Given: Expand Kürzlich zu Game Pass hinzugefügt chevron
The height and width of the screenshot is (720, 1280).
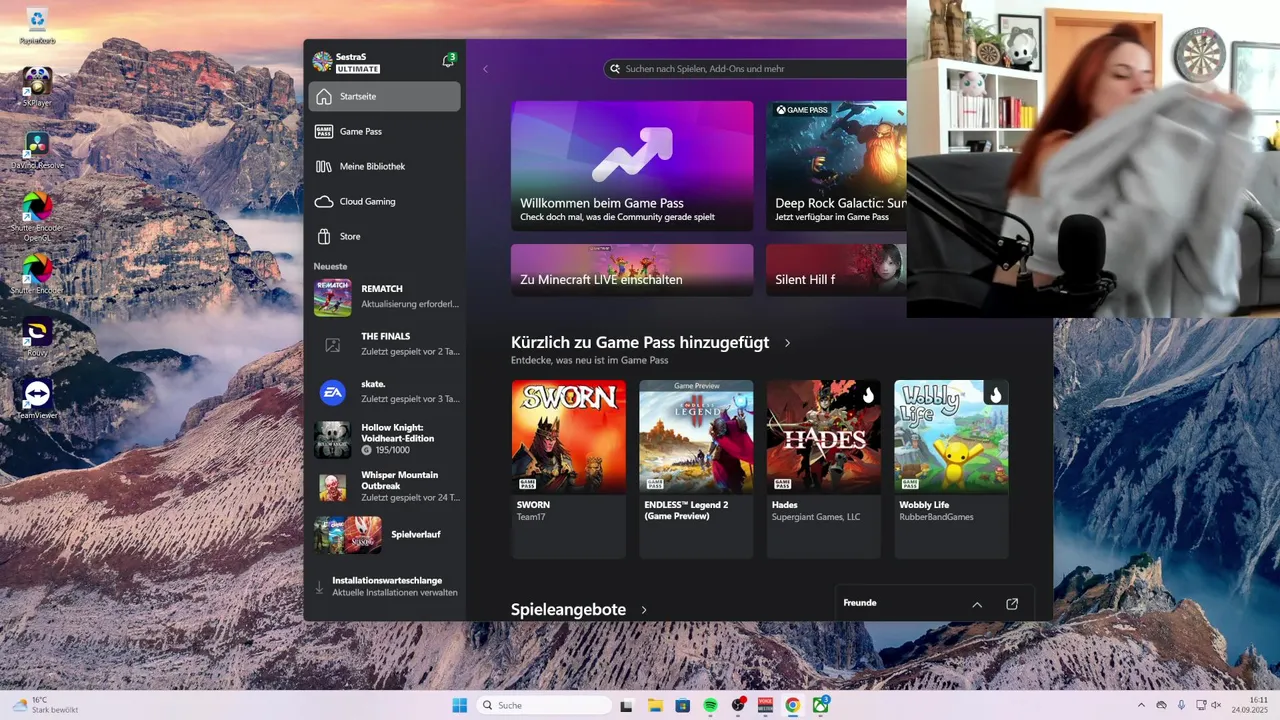Looking at the screenshot, I should (x=787, y=343).
